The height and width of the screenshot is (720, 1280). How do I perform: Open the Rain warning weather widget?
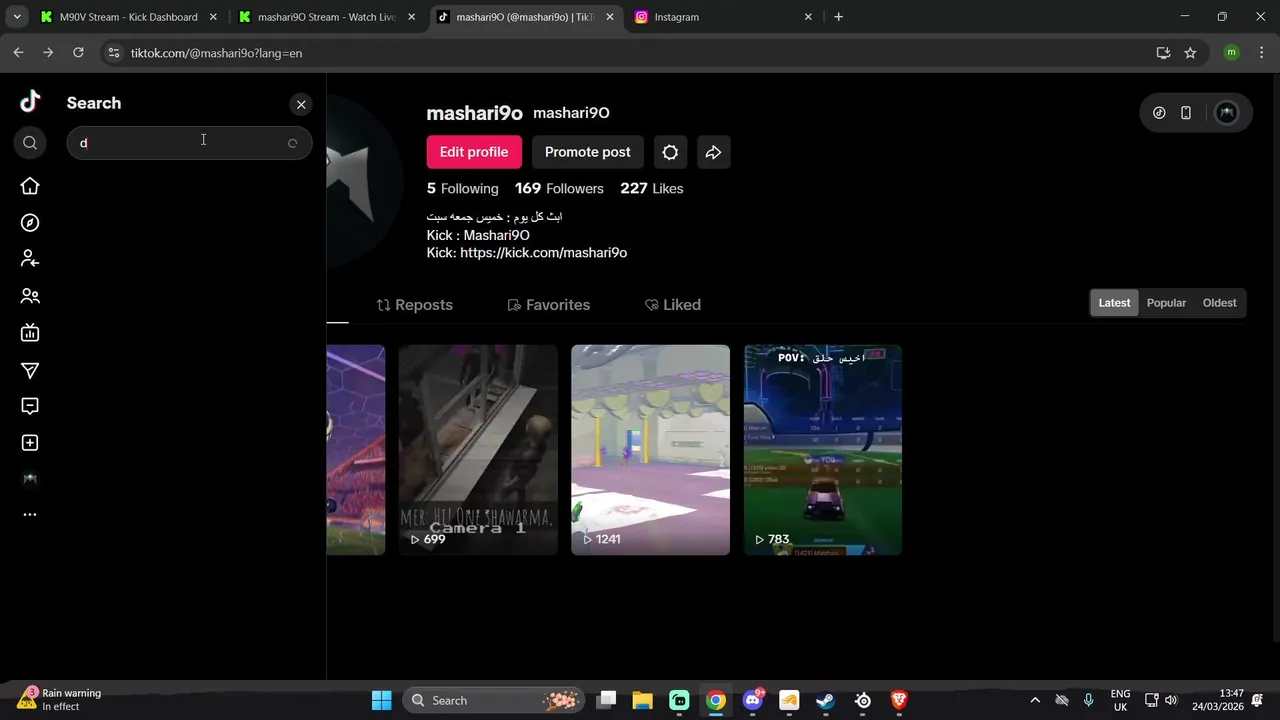pyautogui.click(x=60, y=699)
